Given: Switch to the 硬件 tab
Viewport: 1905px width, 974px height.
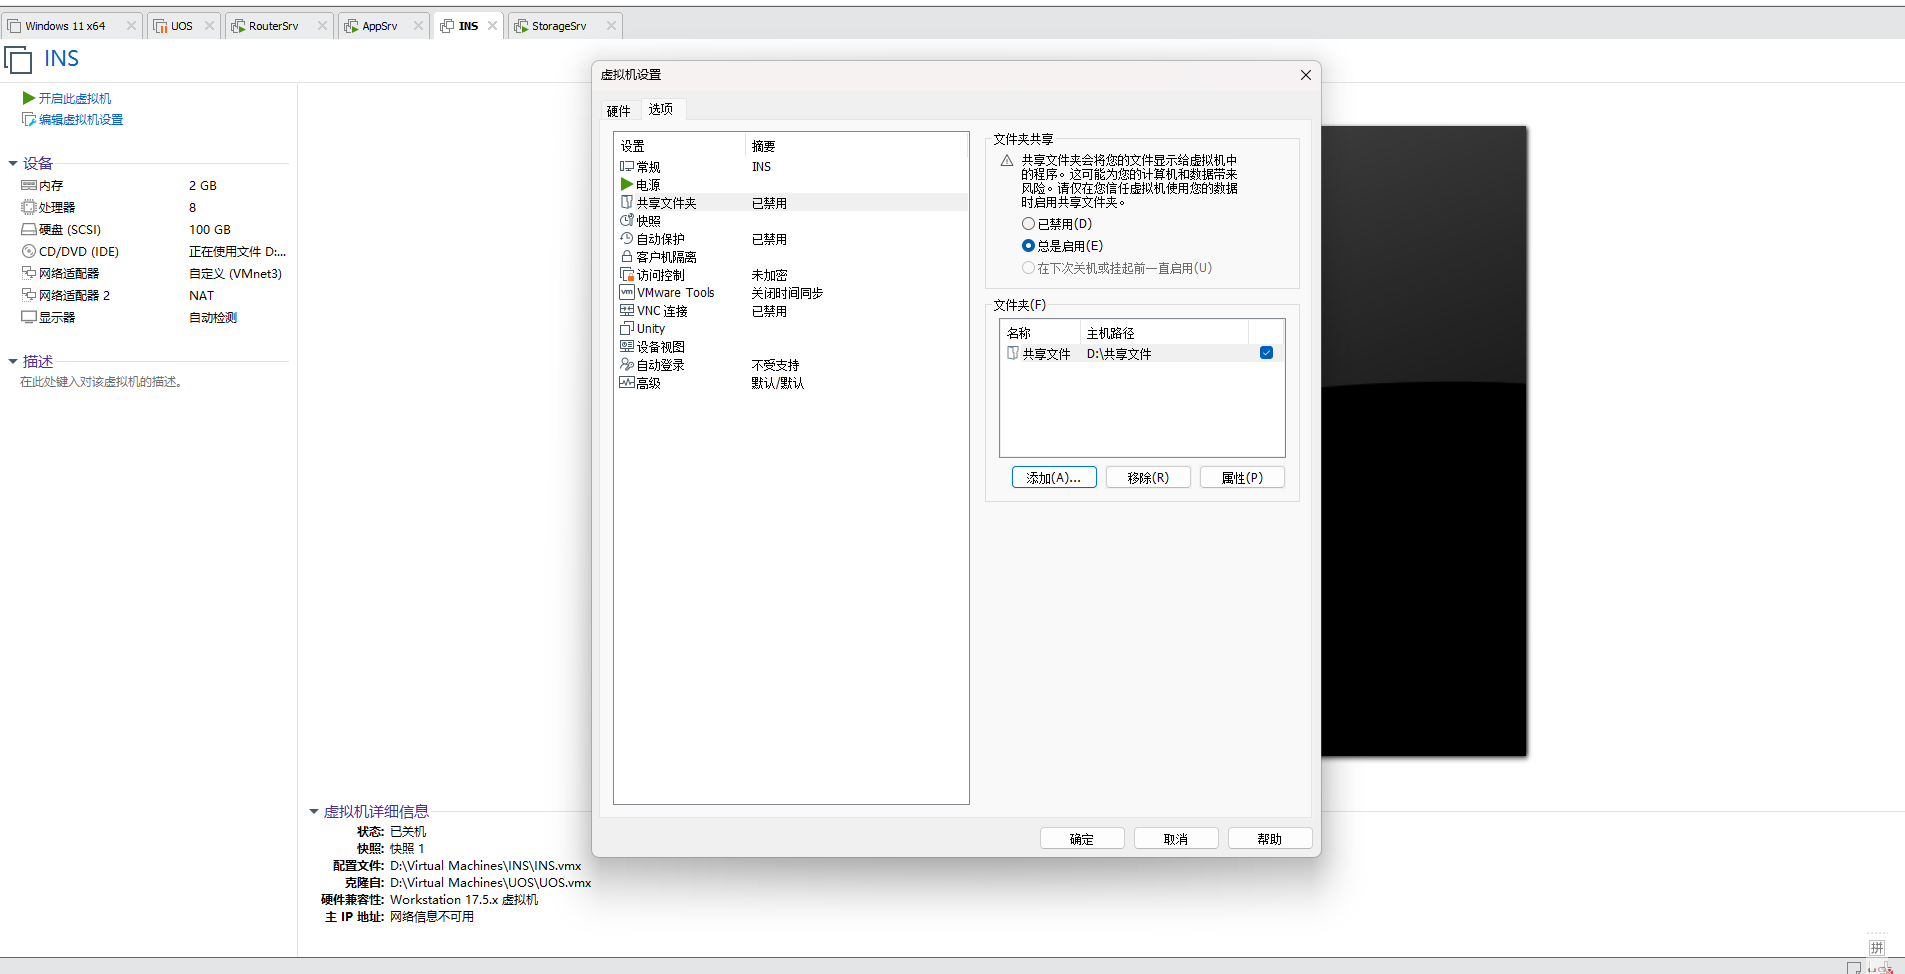Looking at the screenshot, I should click(618, 110).
